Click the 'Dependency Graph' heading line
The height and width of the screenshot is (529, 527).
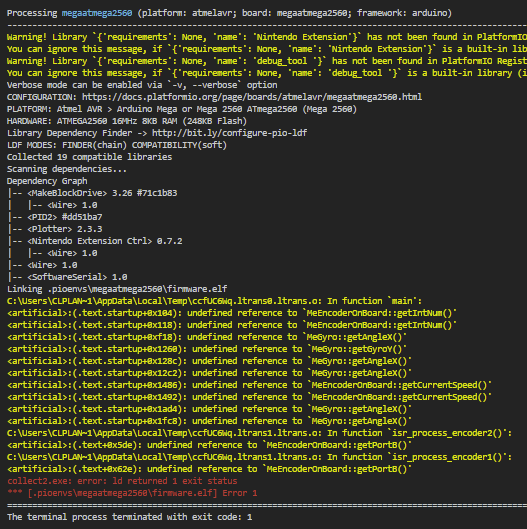click(x=47, y=181)
